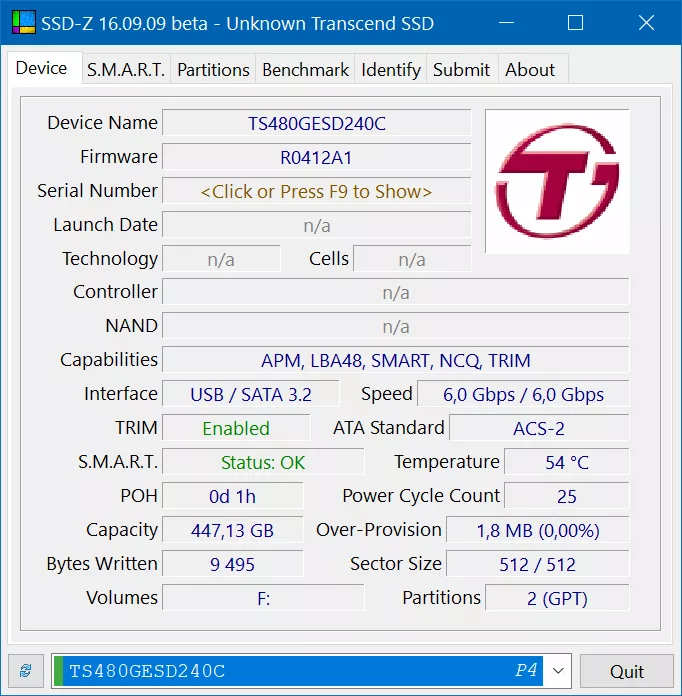Click the title bar text 'SSD-Z 16.09.09 beta'
Image resolution: width=682 pixels, height=696 pixels.
[124, 23]
